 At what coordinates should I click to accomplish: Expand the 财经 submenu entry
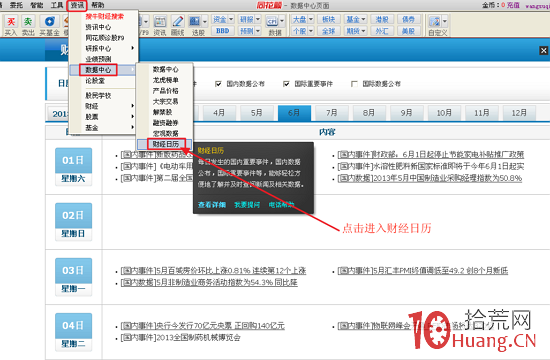103,106
